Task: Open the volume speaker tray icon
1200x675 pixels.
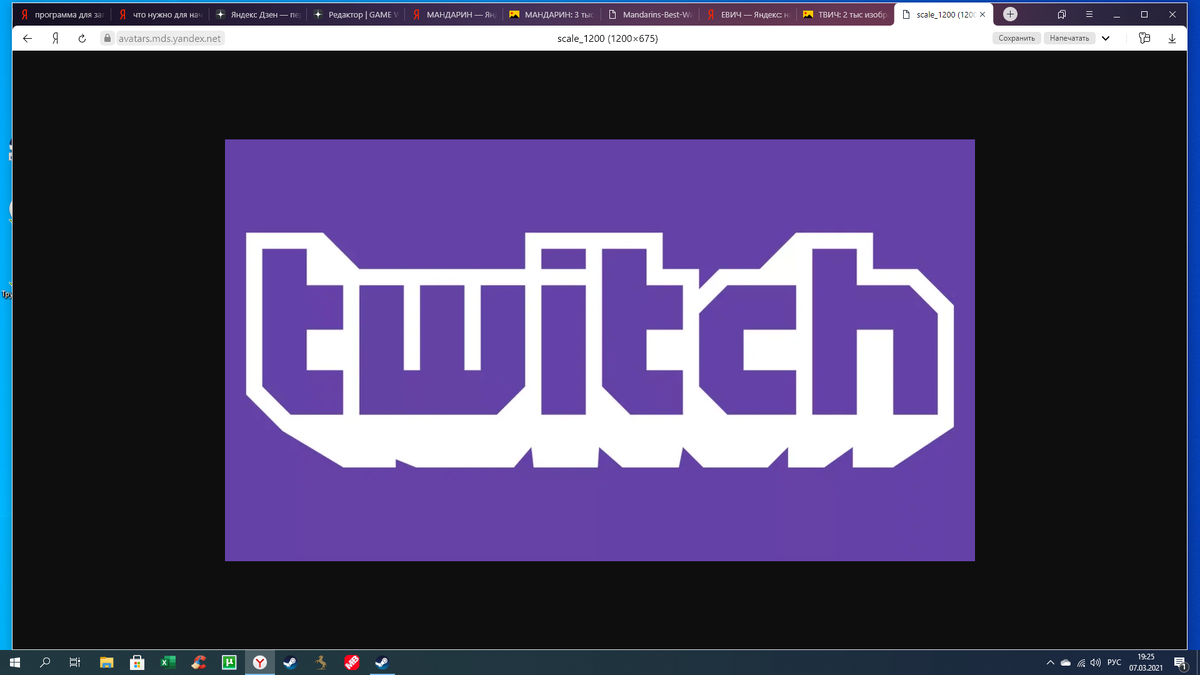Action: click(1095, 663)
